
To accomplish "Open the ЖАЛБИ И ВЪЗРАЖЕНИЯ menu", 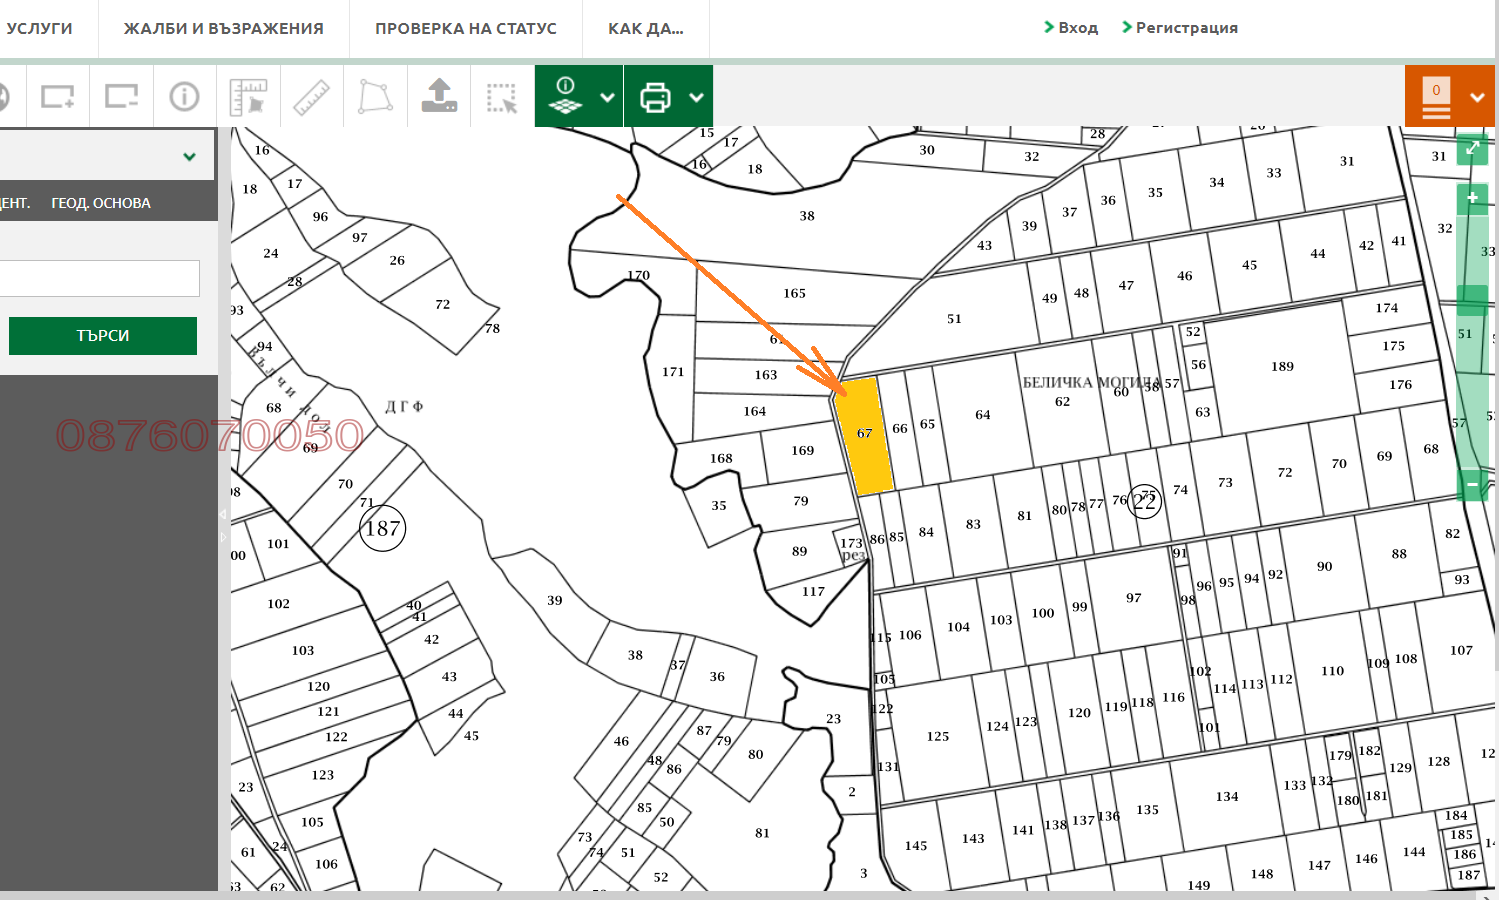I will pyautogui.click(x=224, y=29).
